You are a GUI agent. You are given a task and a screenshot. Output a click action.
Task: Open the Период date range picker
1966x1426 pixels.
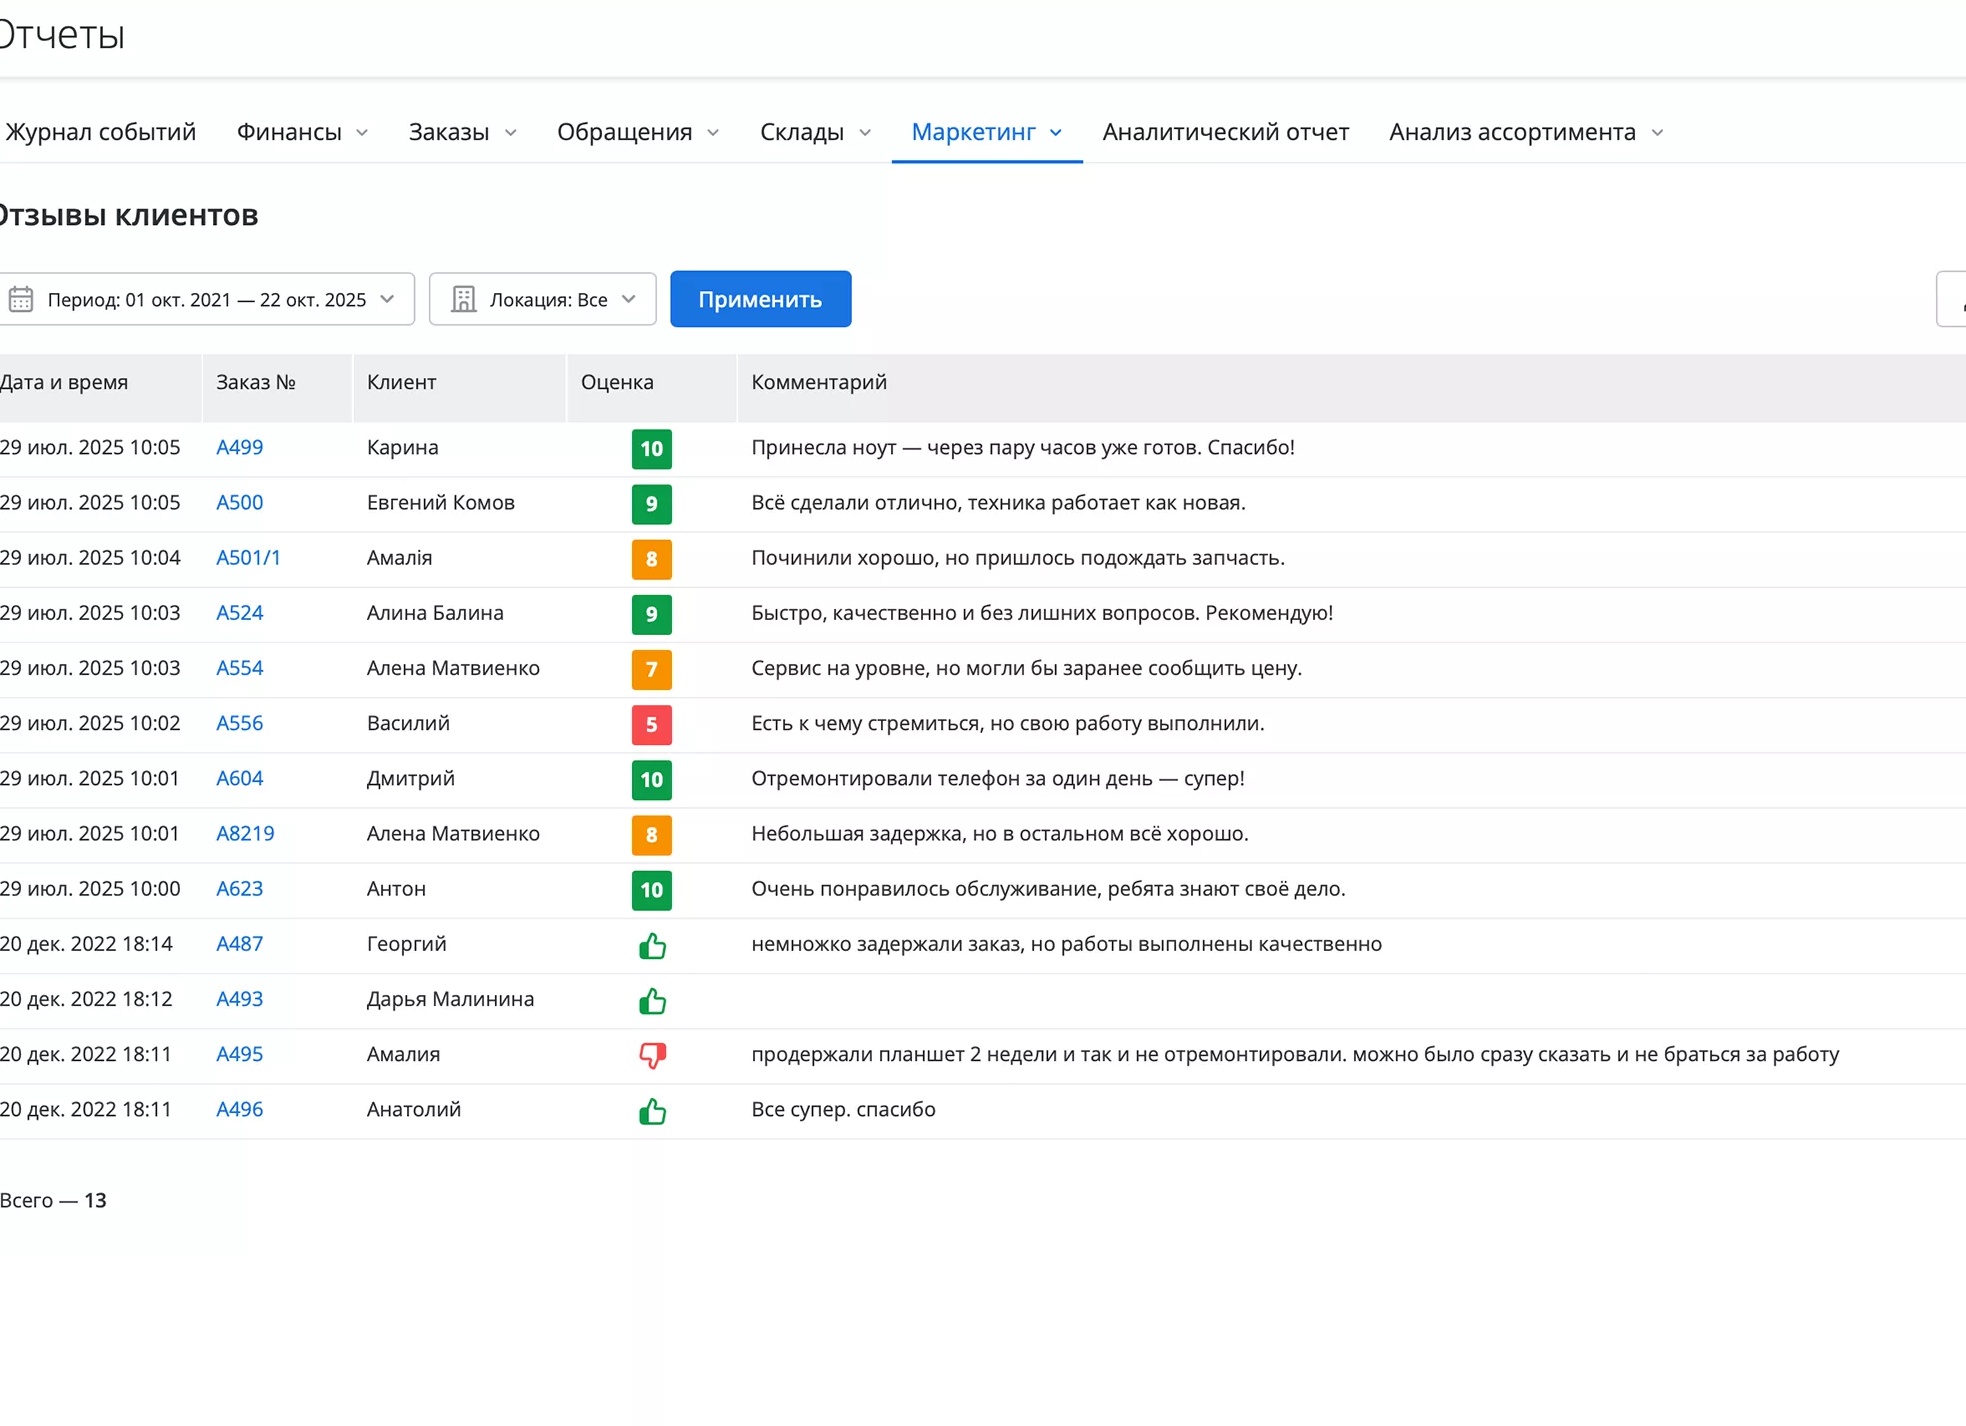[205, 299]
